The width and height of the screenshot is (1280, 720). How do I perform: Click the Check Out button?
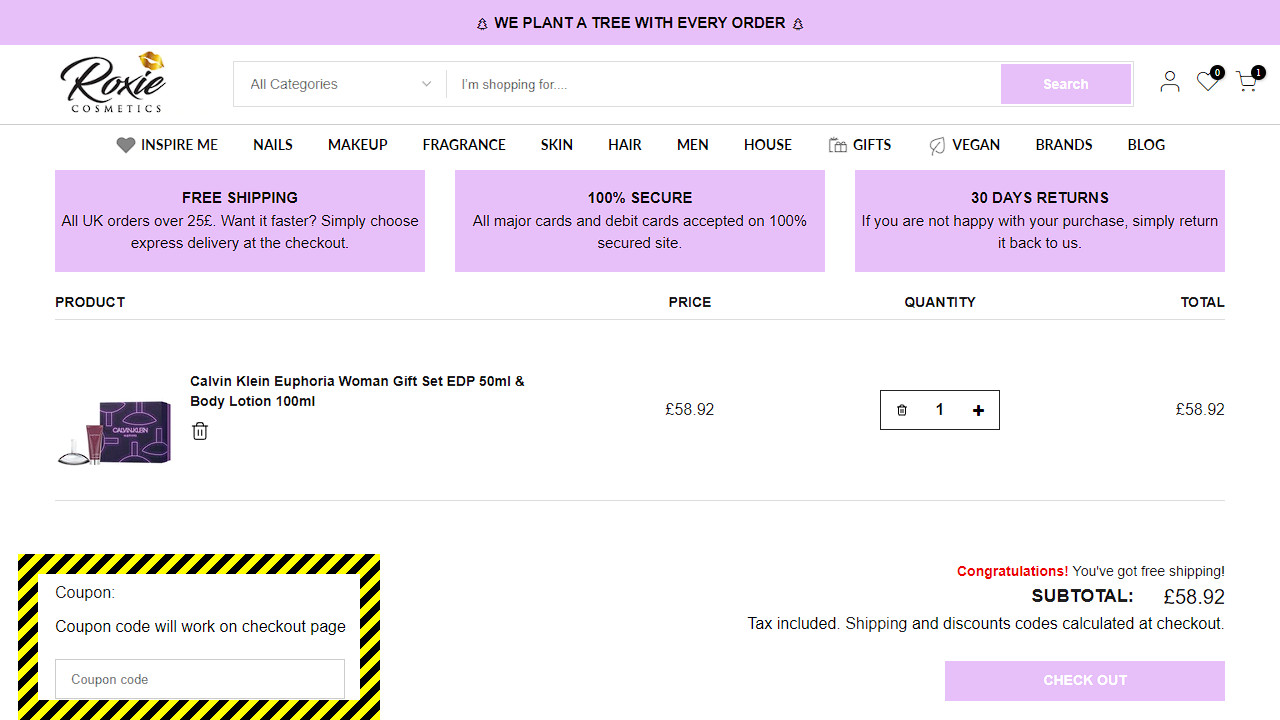[1085, 681]
